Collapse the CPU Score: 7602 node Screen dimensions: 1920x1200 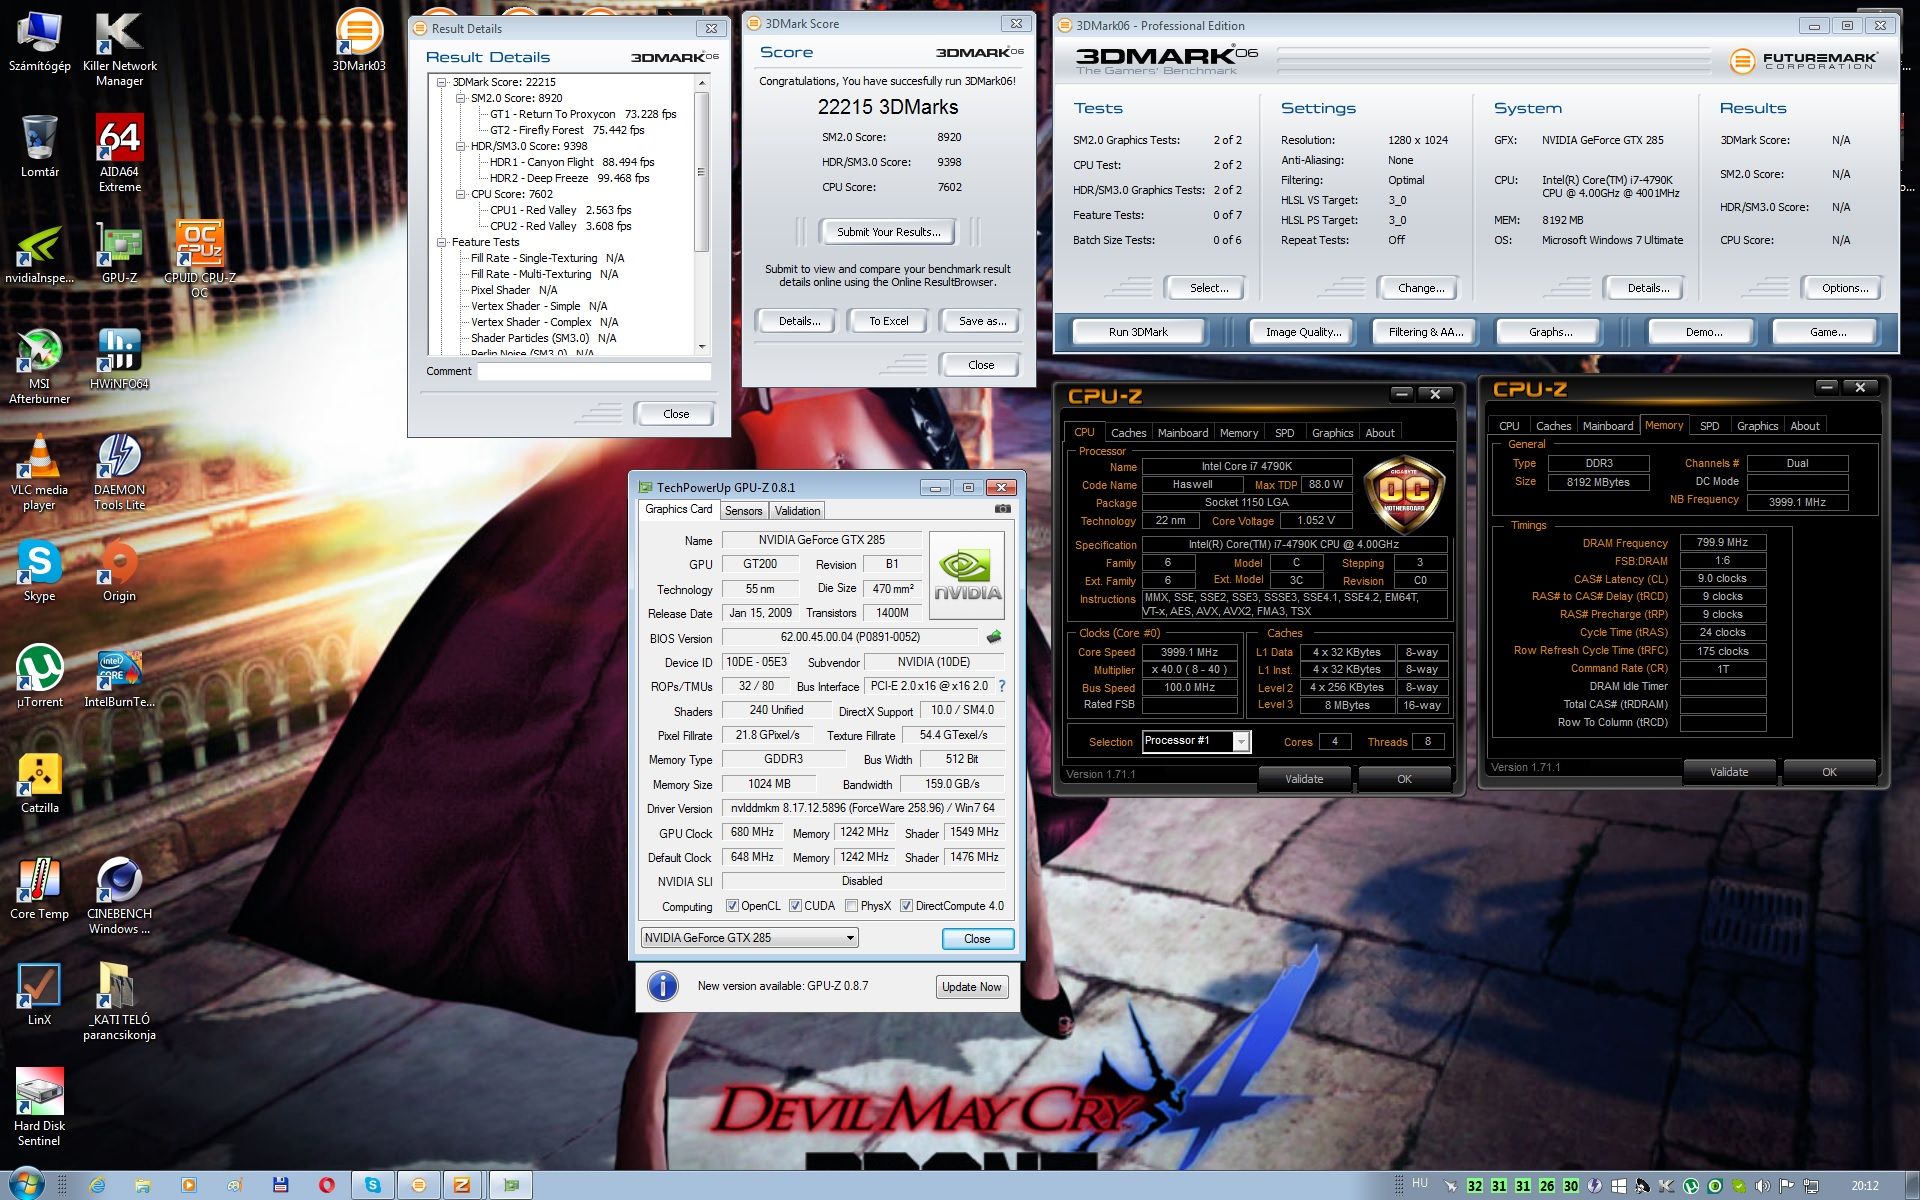click(x=461, y=194)
